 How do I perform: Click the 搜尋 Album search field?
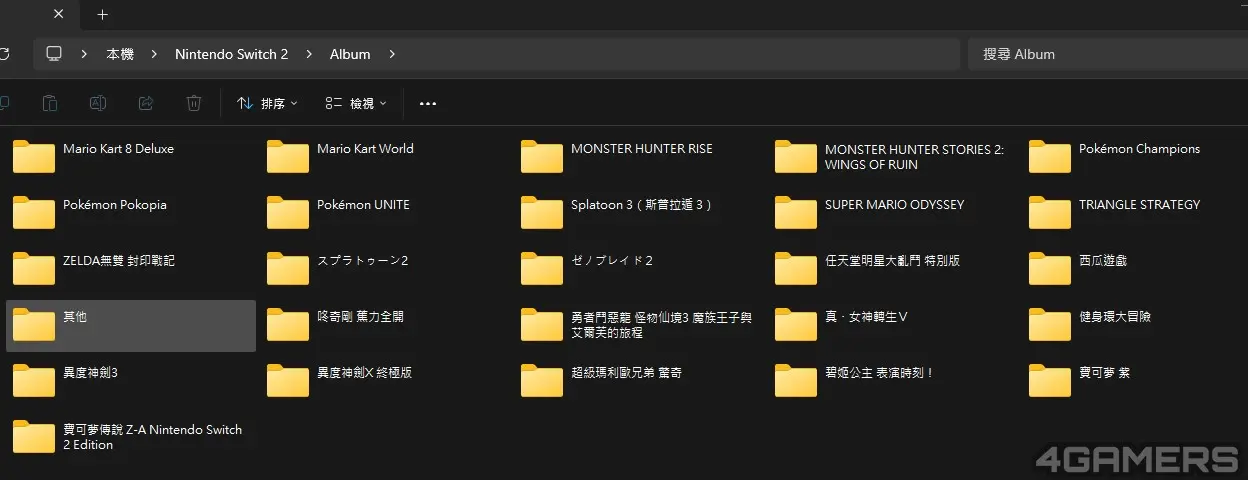coord(1107,54)
